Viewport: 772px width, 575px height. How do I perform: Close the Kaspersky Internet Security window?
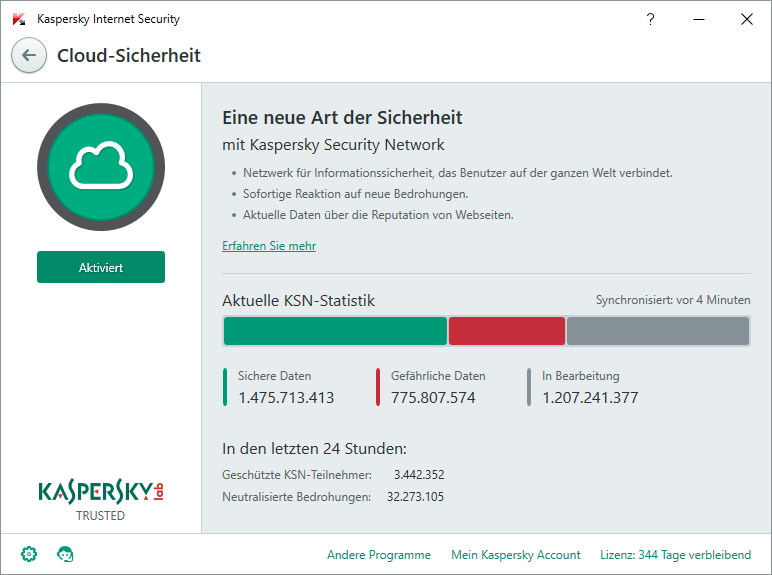coord(747,19)
